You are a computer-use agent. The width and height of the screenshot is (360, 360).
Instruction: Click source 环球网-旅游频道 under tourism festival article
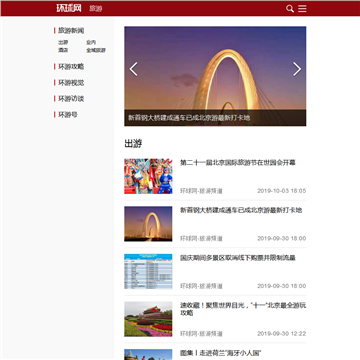click(x=201, y=191)
